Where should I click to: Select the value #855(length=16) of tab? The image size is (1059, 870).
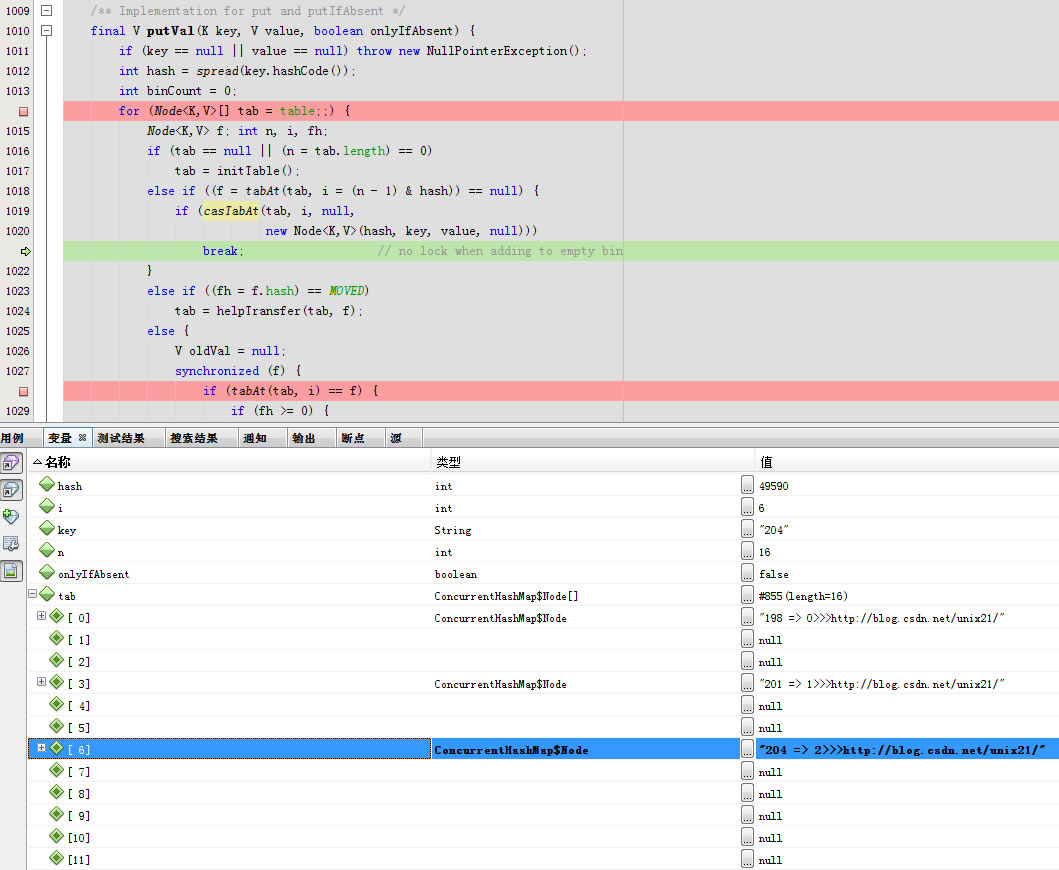(x=803, y=596)
